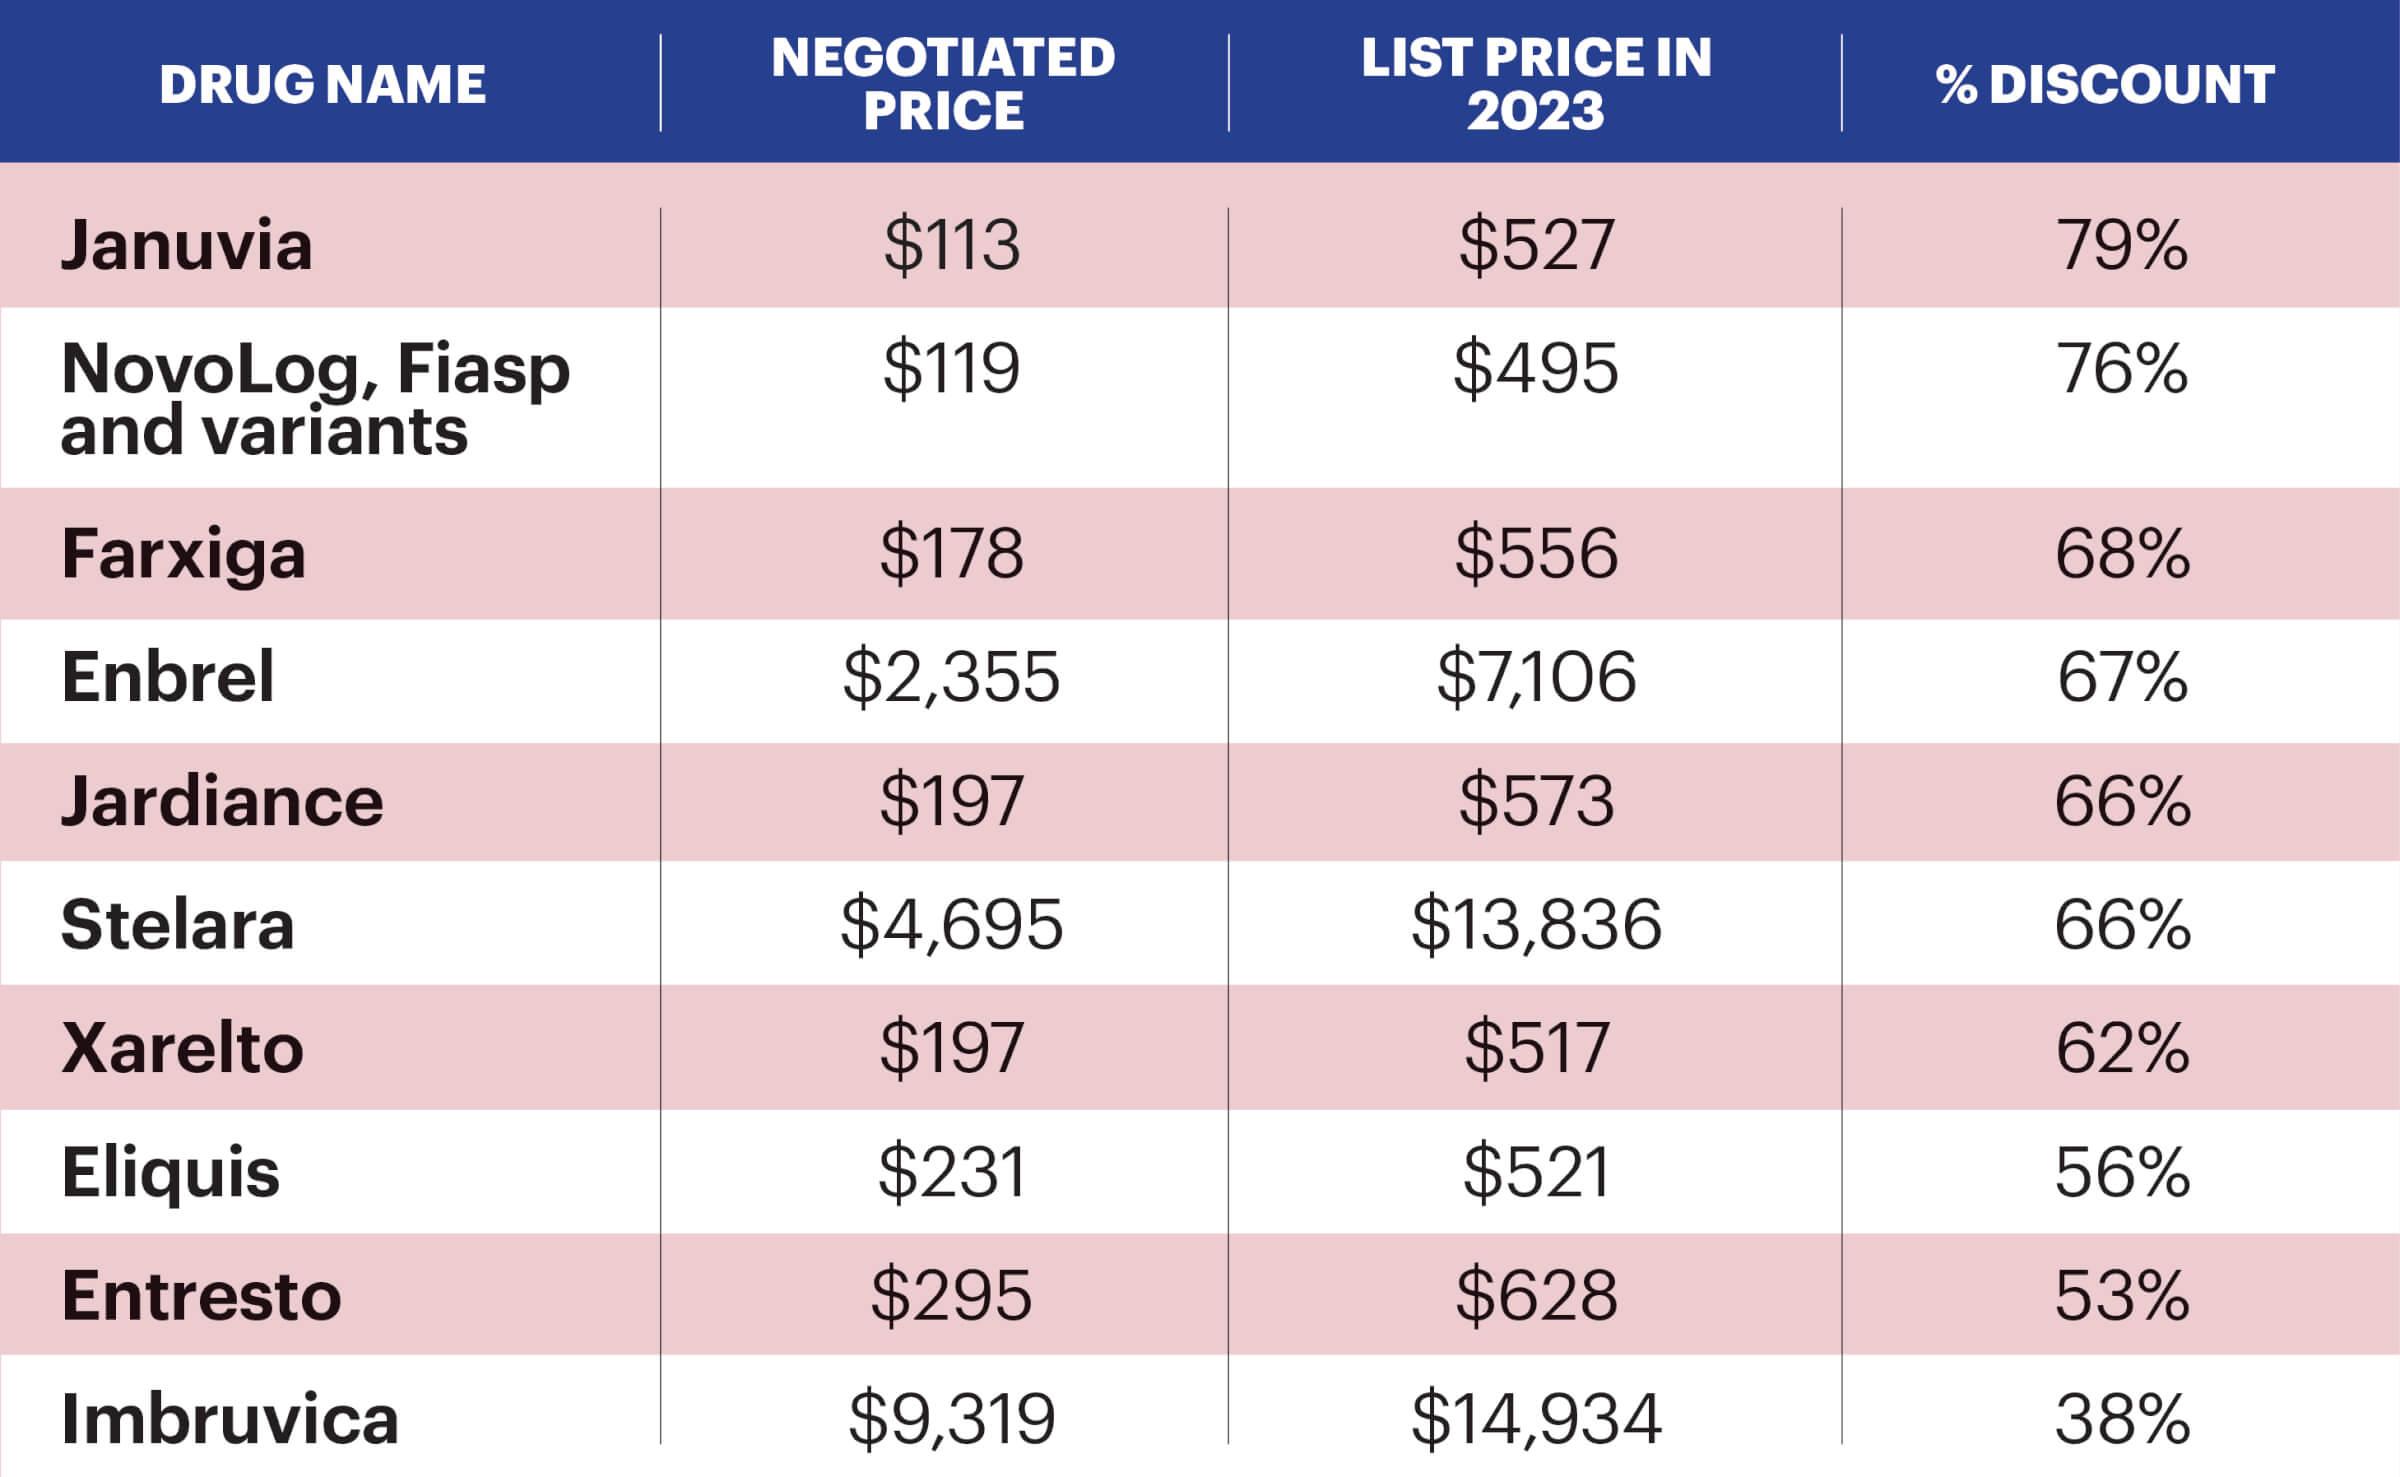The height and width of the screenshot is (1477, 2400).
Task: Select the NEGOTIATED PRICE column header
Action: coord(943,84)
